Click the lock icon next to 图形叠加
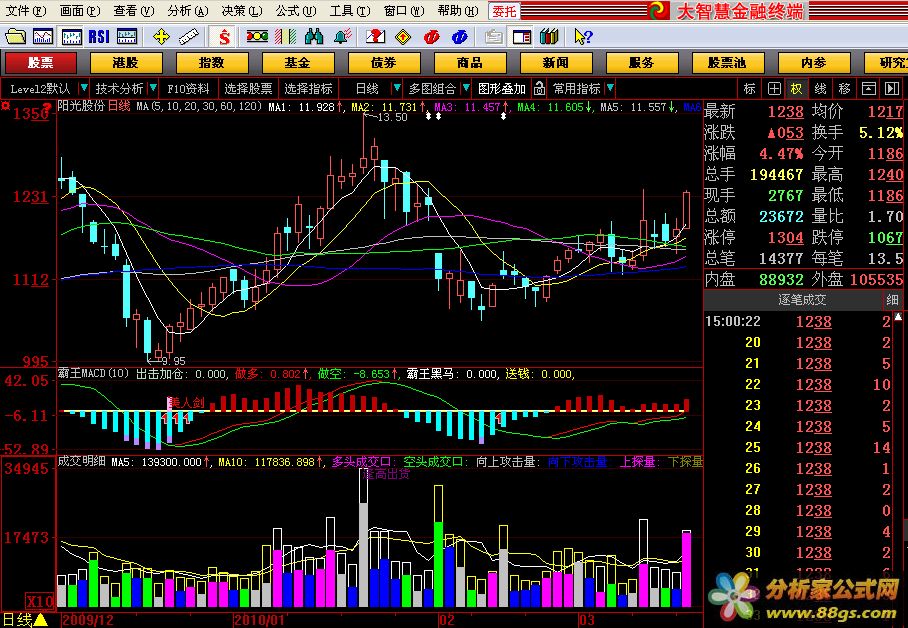 (539, 89)
